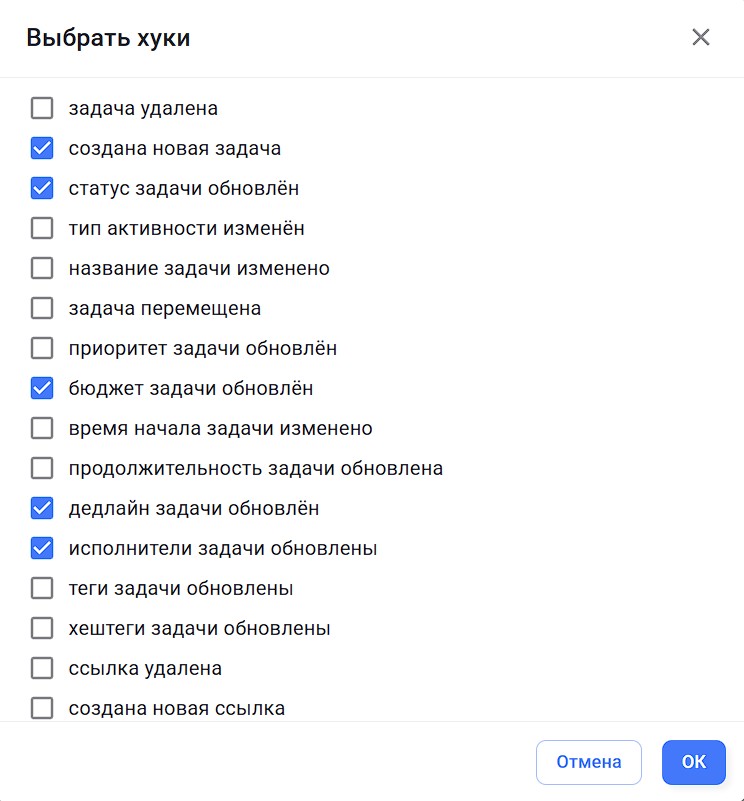The width and height of the screenshot is (744, 801).
Task: Close the hooks dialog with X icon
Action: pyautogui.click(x=700, y=38)
